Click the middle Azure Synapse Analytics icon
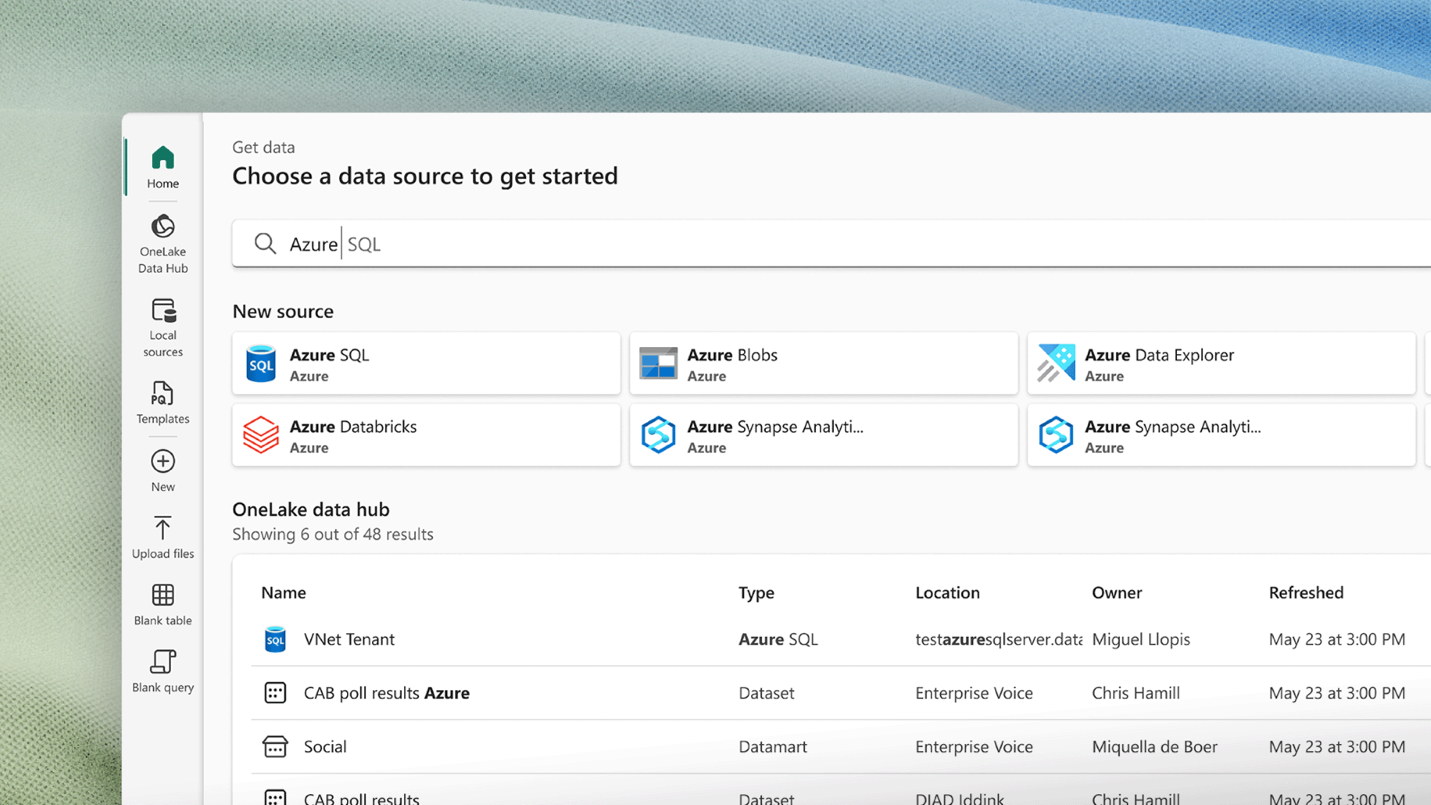The image size is (1431, 805). click(x=658, y=435)
